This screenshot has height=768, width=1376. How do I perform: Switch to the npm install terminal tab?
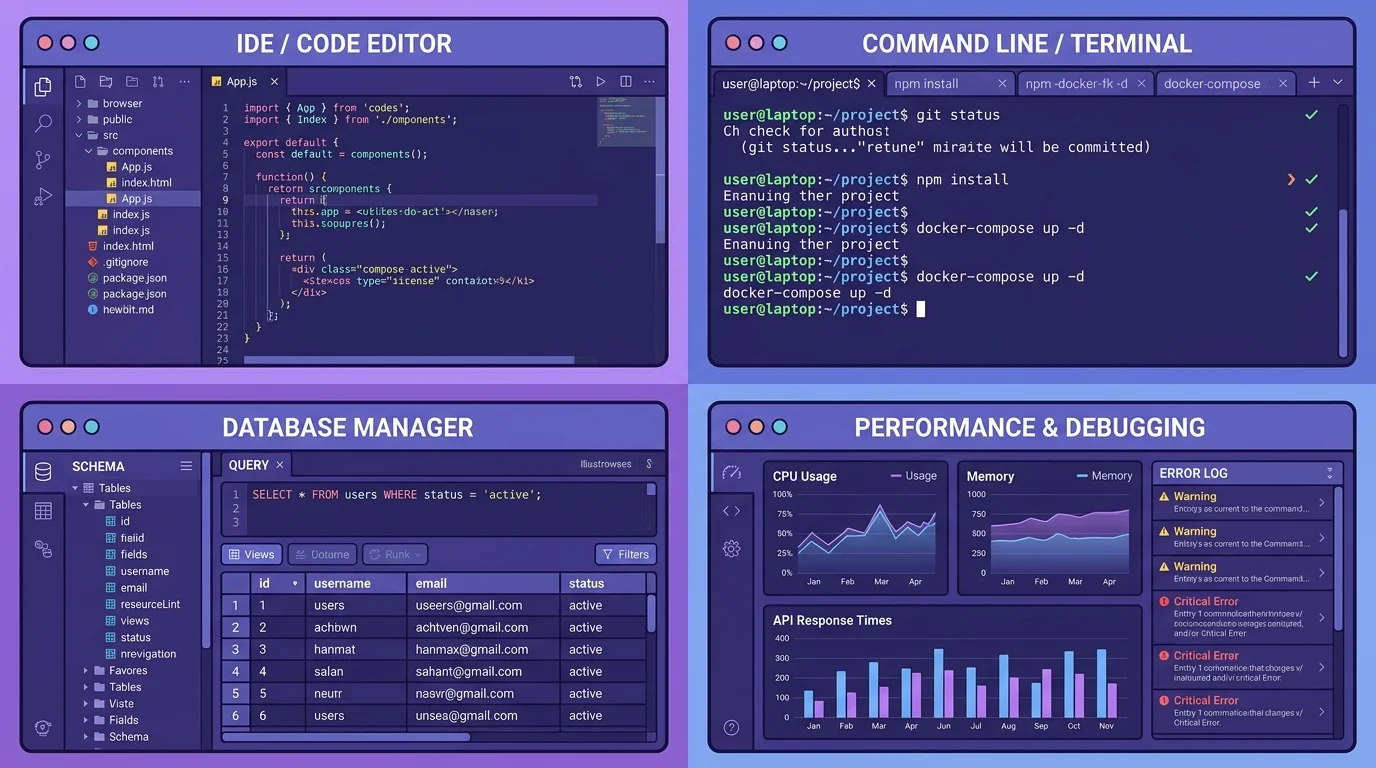click(951, 84)
